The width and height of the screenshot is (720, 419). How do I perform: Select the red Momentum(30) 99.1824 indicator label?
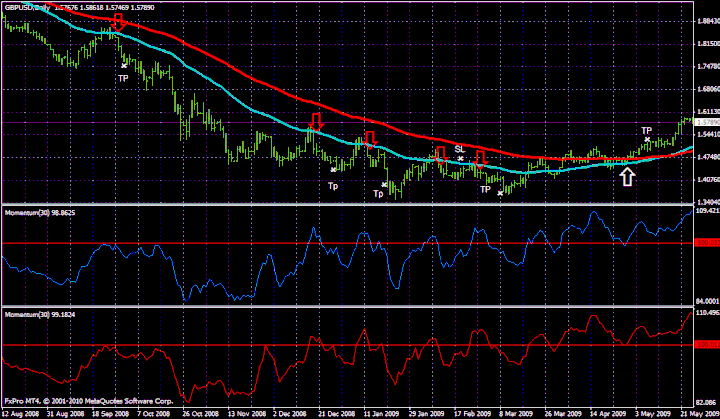click(x=39, y=315)
